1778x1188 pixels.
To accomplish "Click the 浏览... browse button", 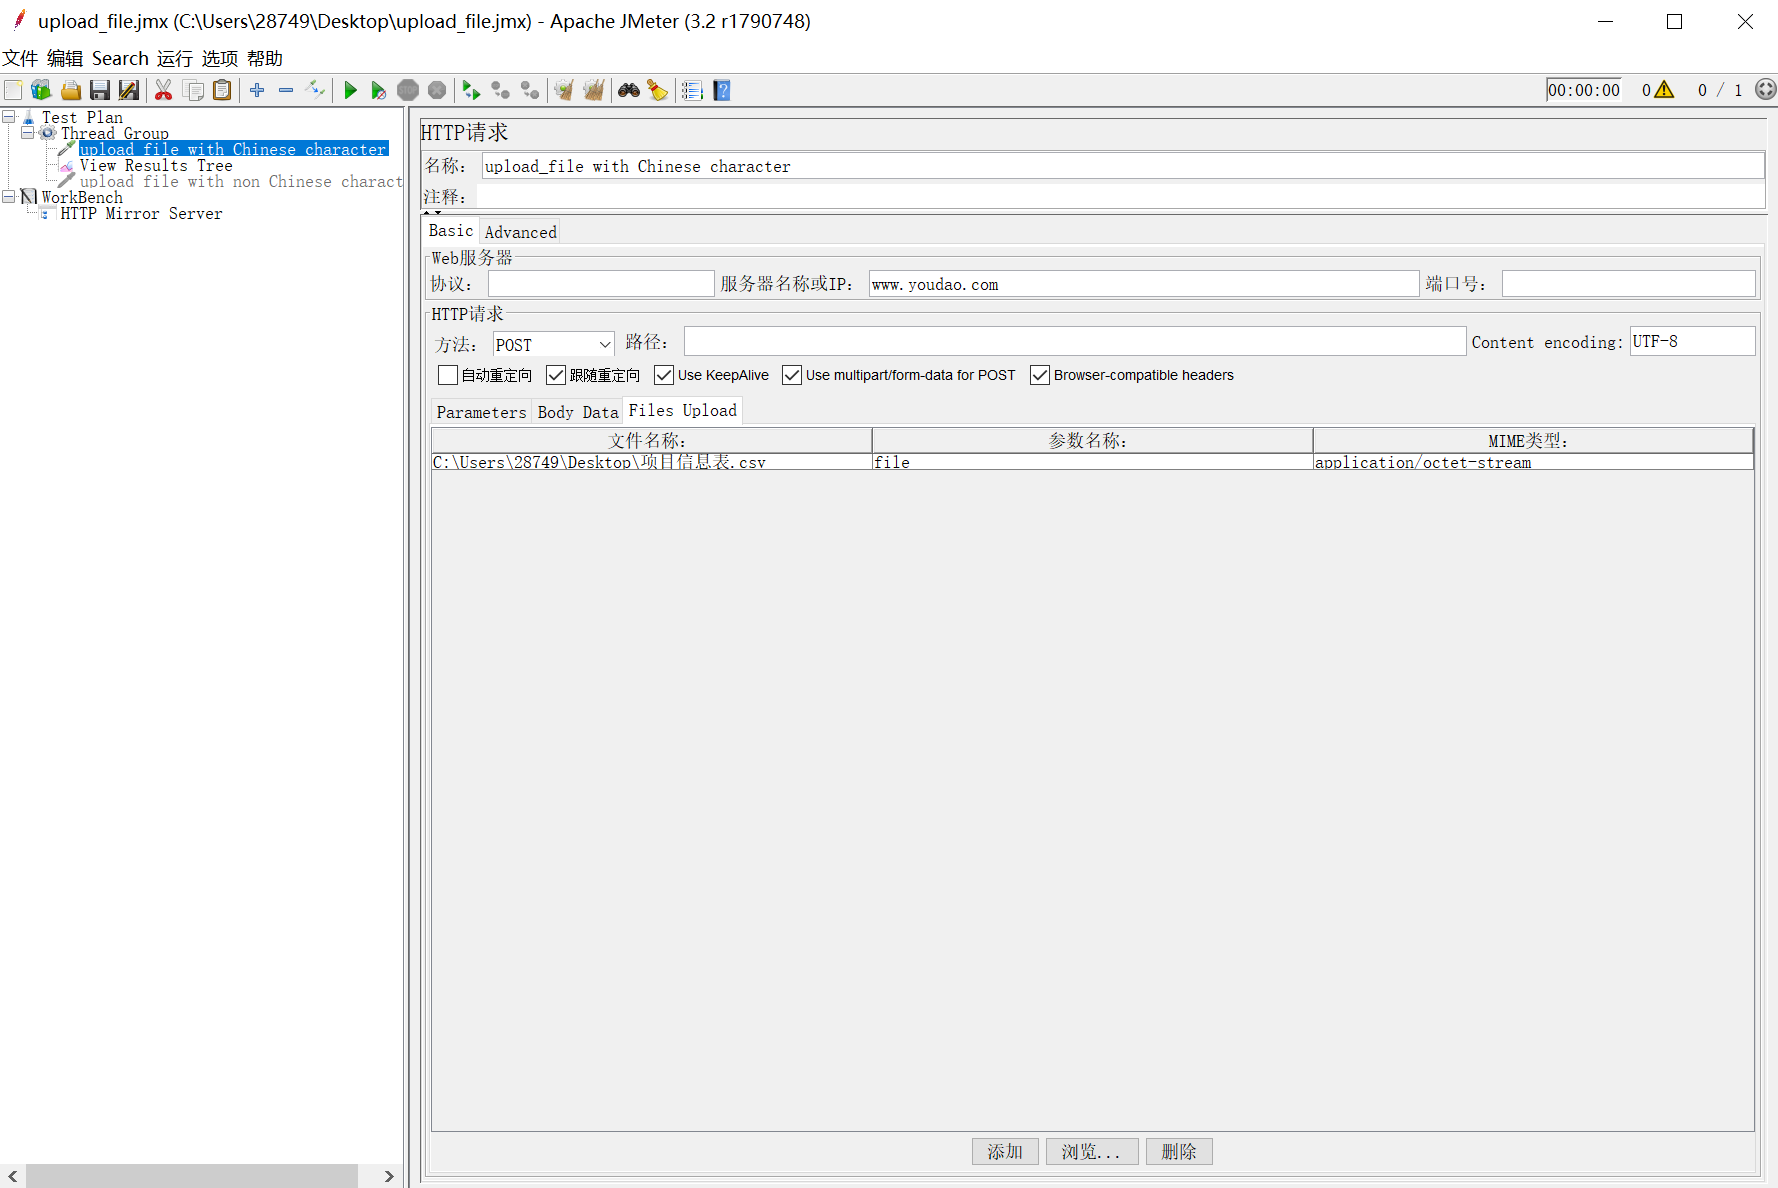I will click(x=1090, y=1152).
